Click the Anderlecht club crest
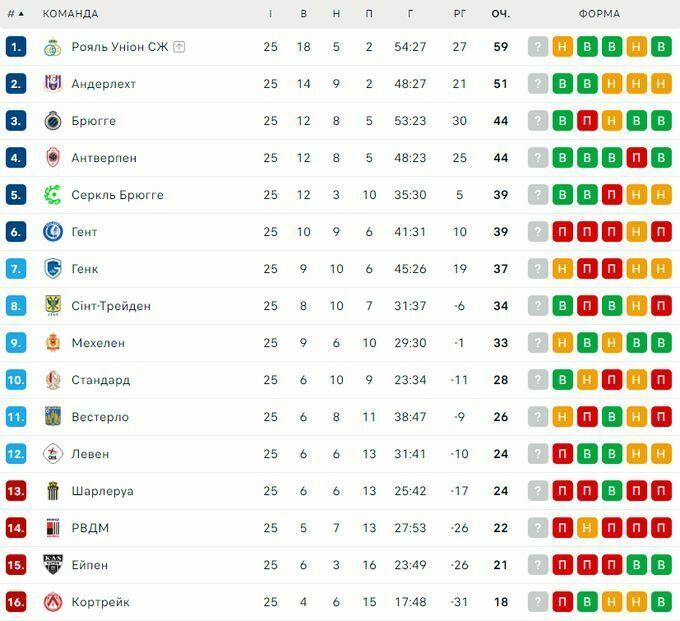 (53, 84)
